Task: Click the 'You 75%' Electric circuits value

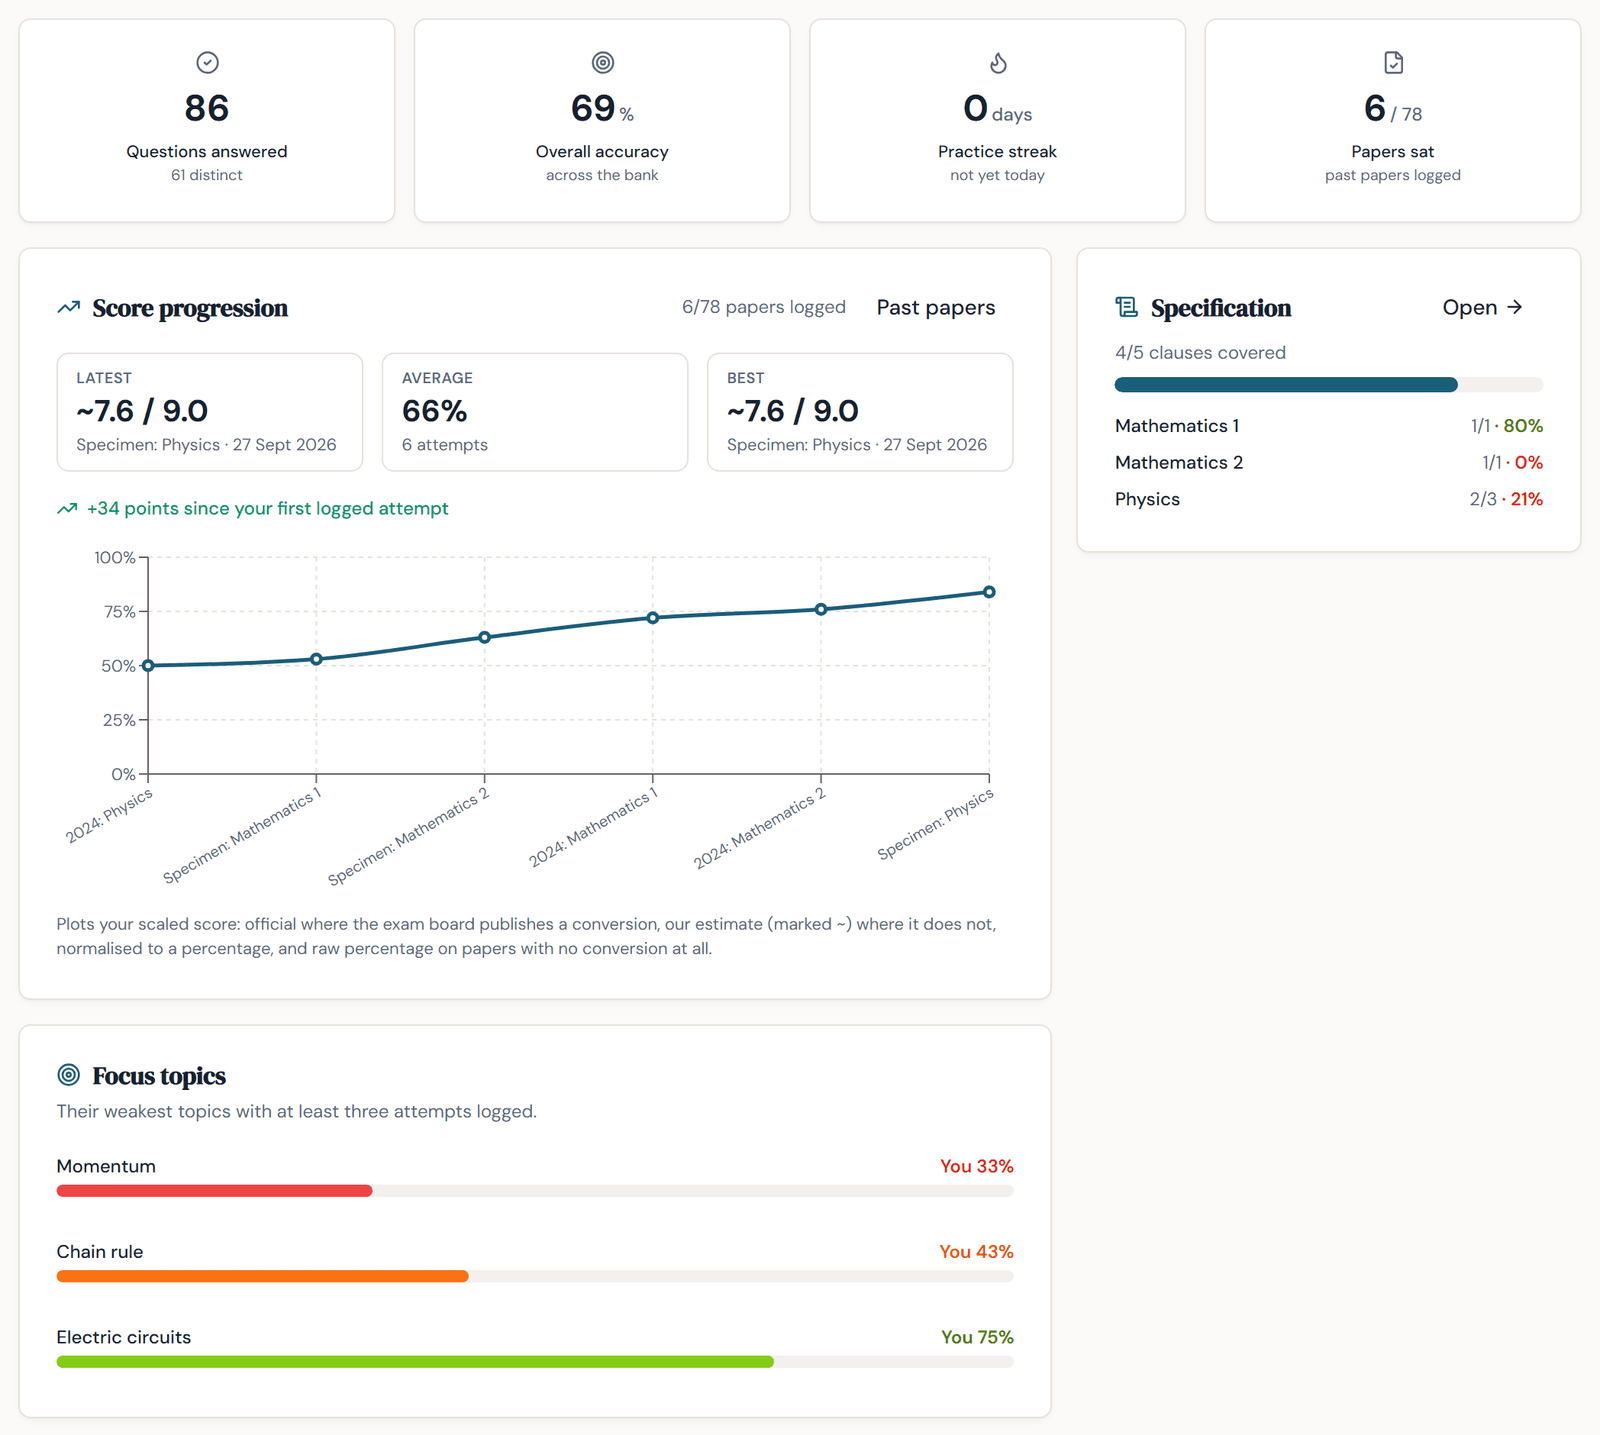Action: 977,1338
